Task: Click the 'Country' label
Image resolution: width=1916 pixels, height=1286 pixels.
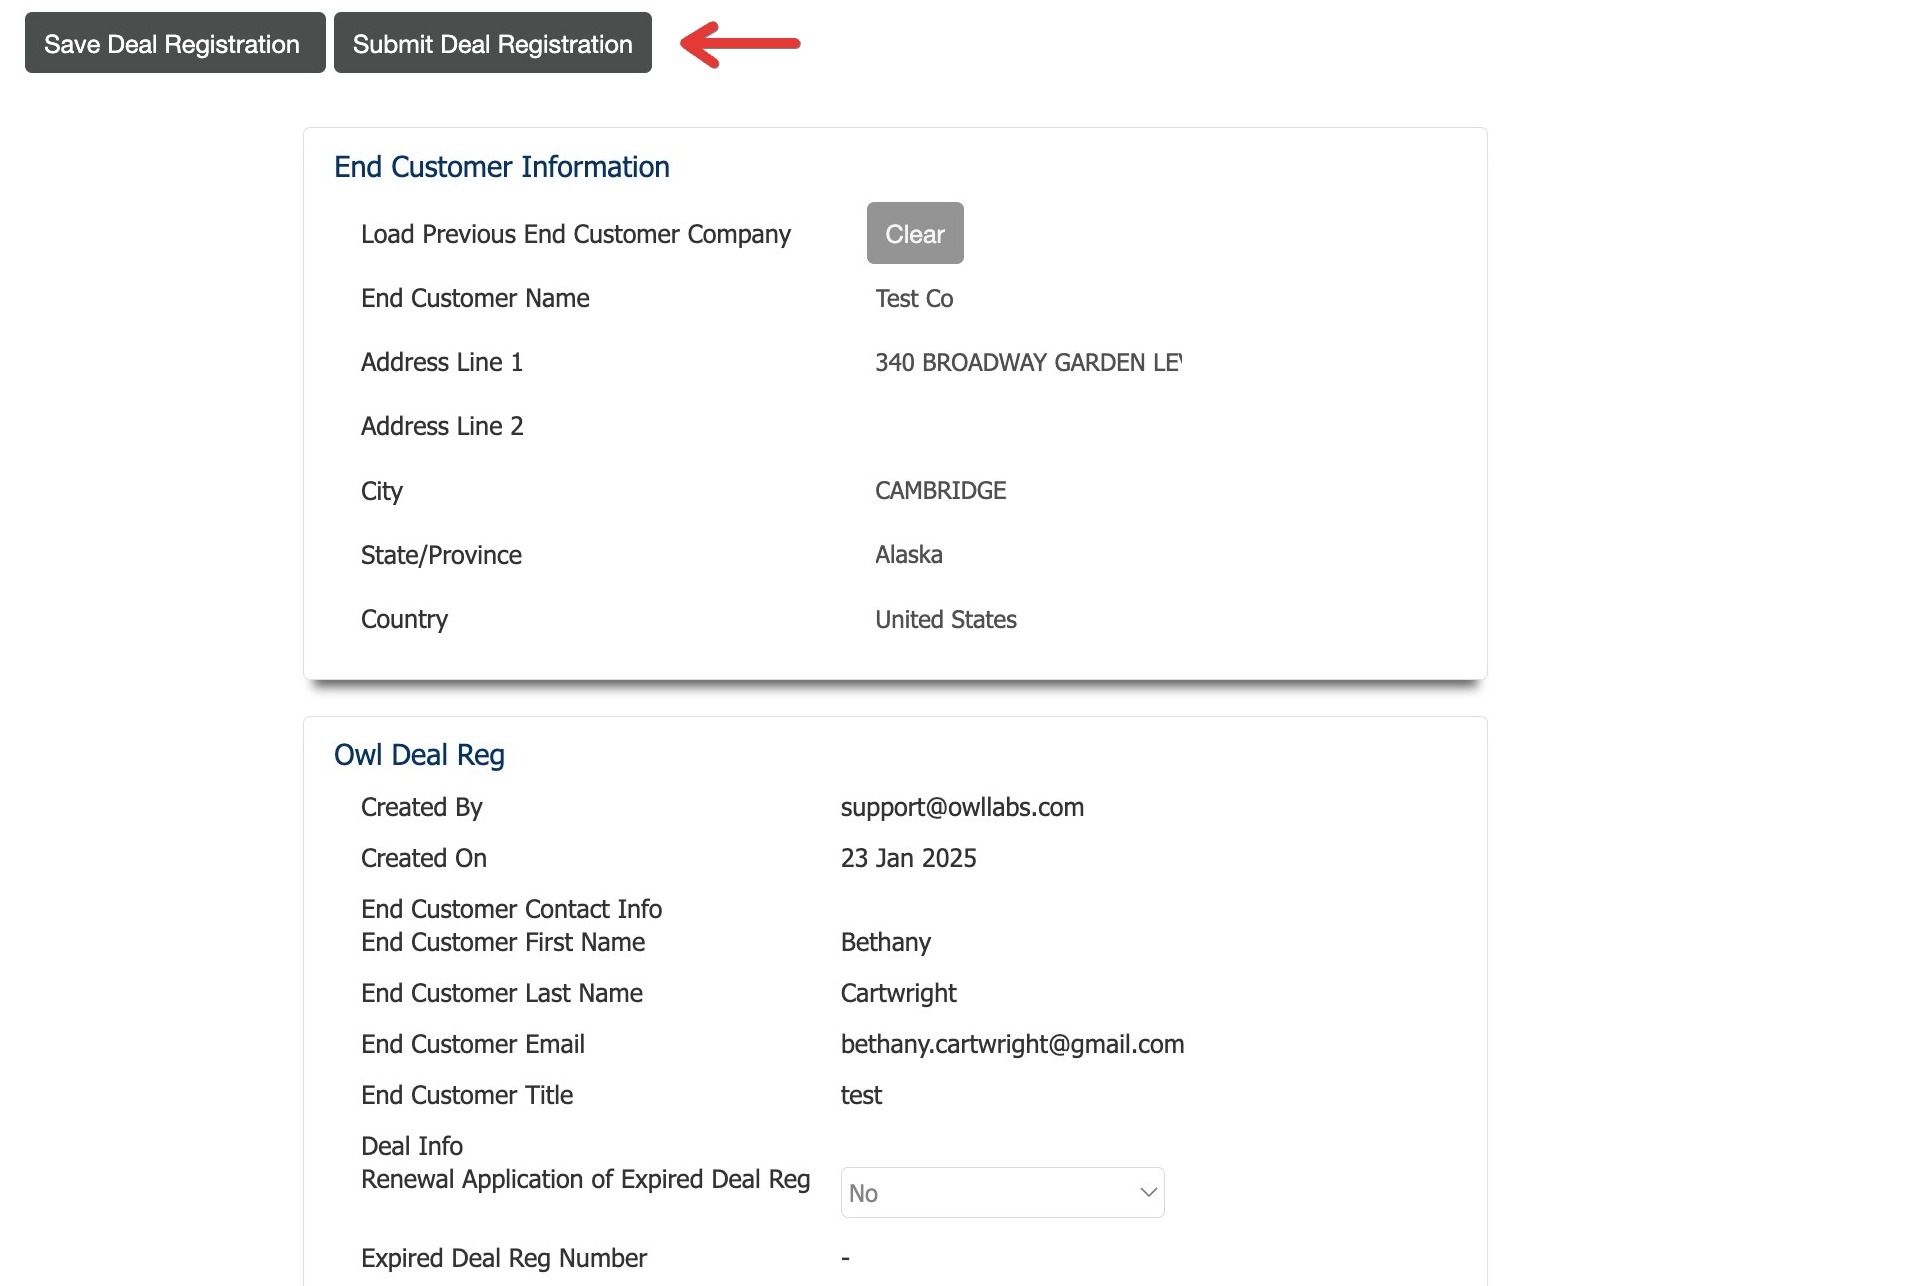Action: 404,619
